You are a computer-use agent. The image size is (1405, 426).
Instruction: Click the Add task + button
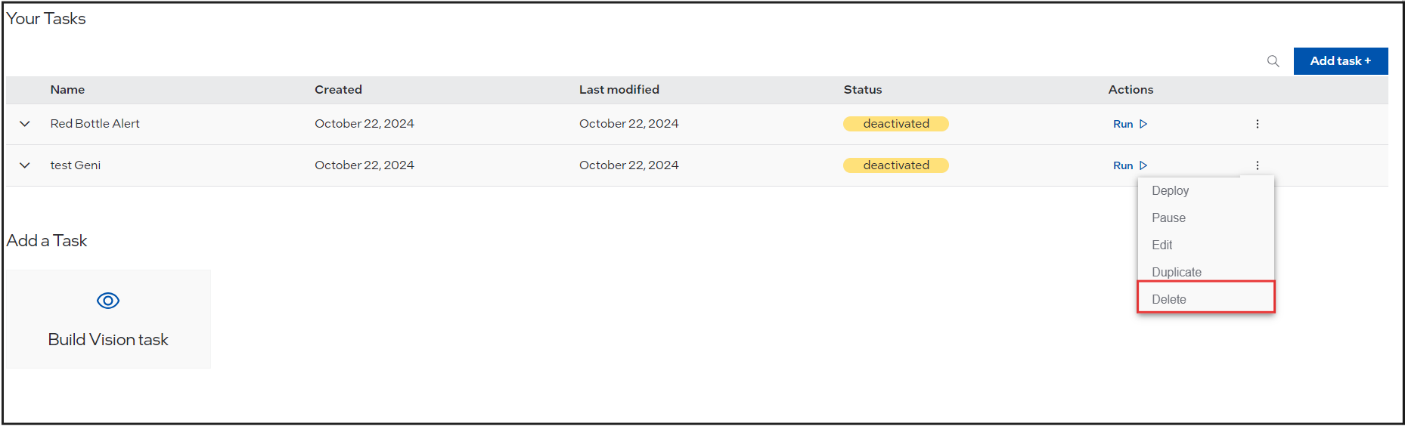point(1340,61)
